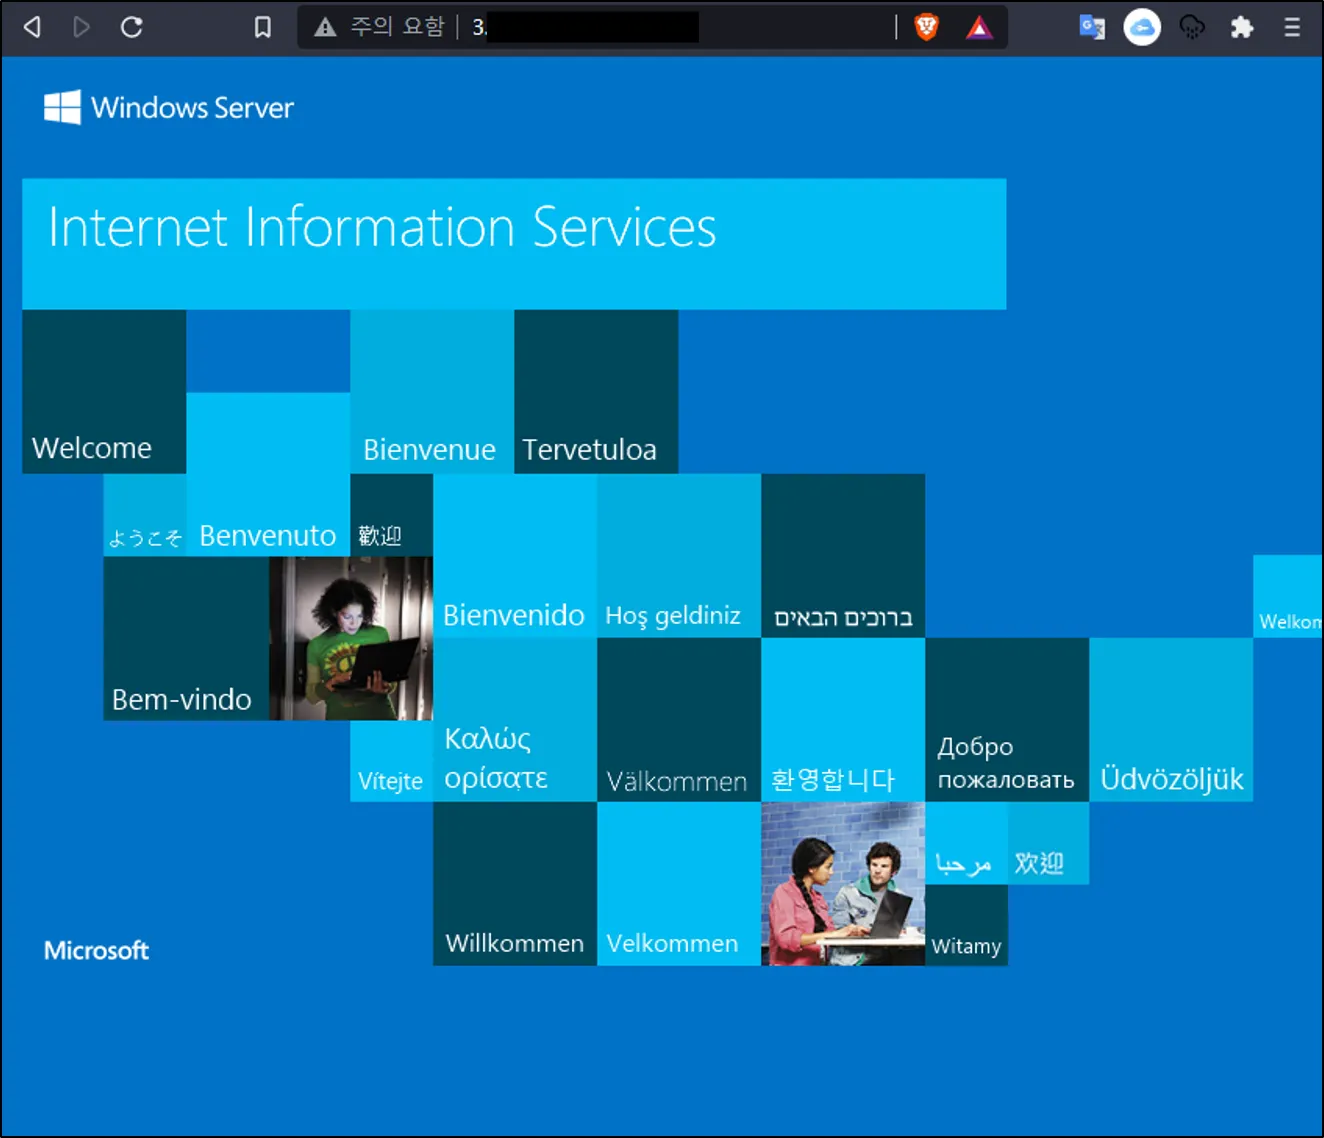1324x1138 pixels.
Task: Select the 'Witamy' tile
Action: (x=966, y=925)
